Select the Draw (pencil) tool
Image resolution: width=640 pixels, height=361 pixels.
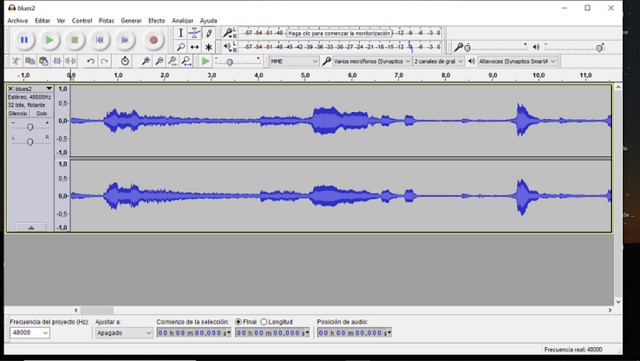click(209, 33)
